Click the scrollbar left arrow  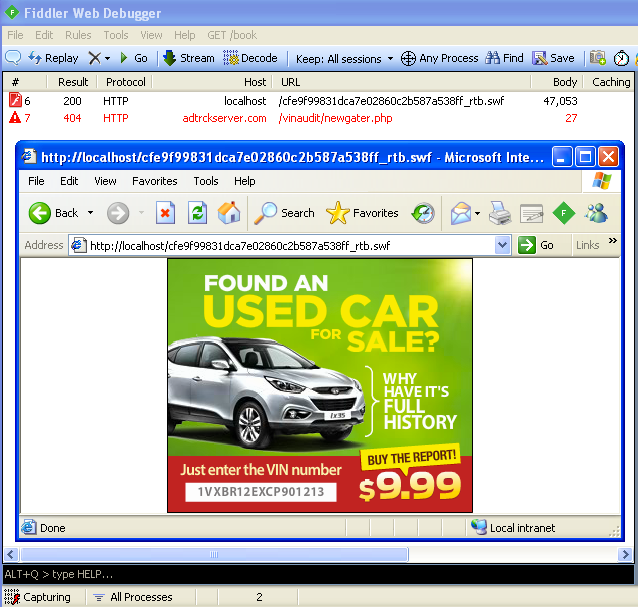pos(11,554)
